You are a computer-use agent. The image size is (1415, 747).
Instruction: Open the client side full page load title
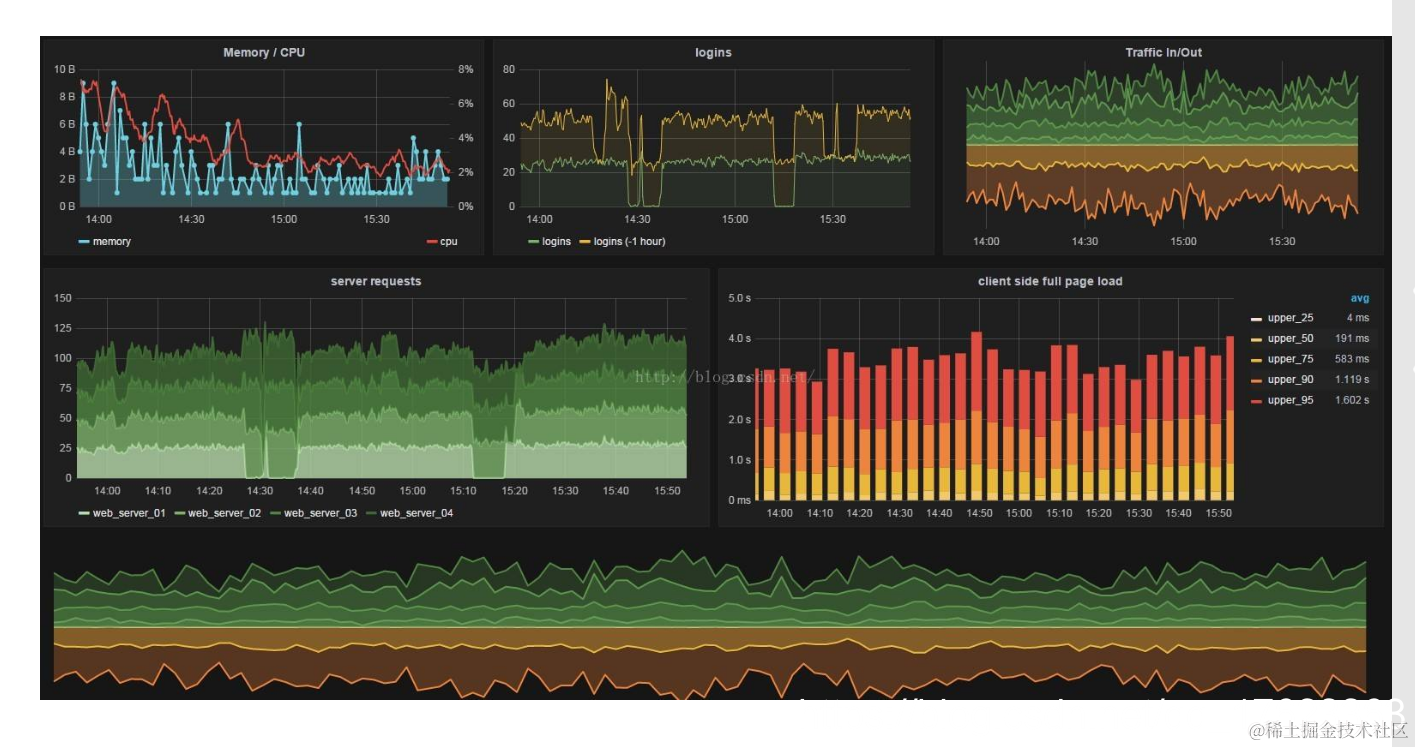click(1050, 281)
